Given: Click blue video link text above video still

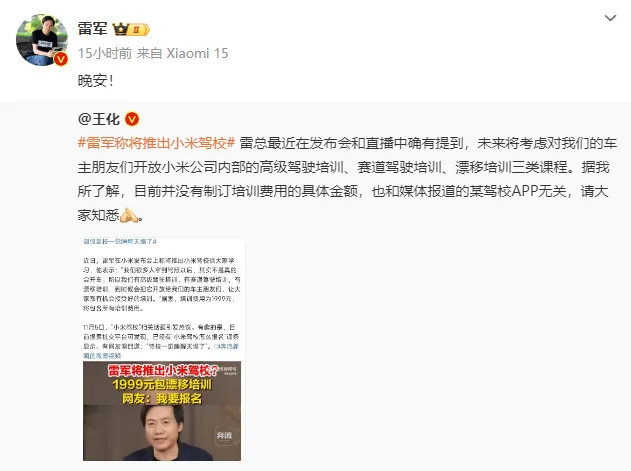Looking at the screenshot, I should 102,356.
